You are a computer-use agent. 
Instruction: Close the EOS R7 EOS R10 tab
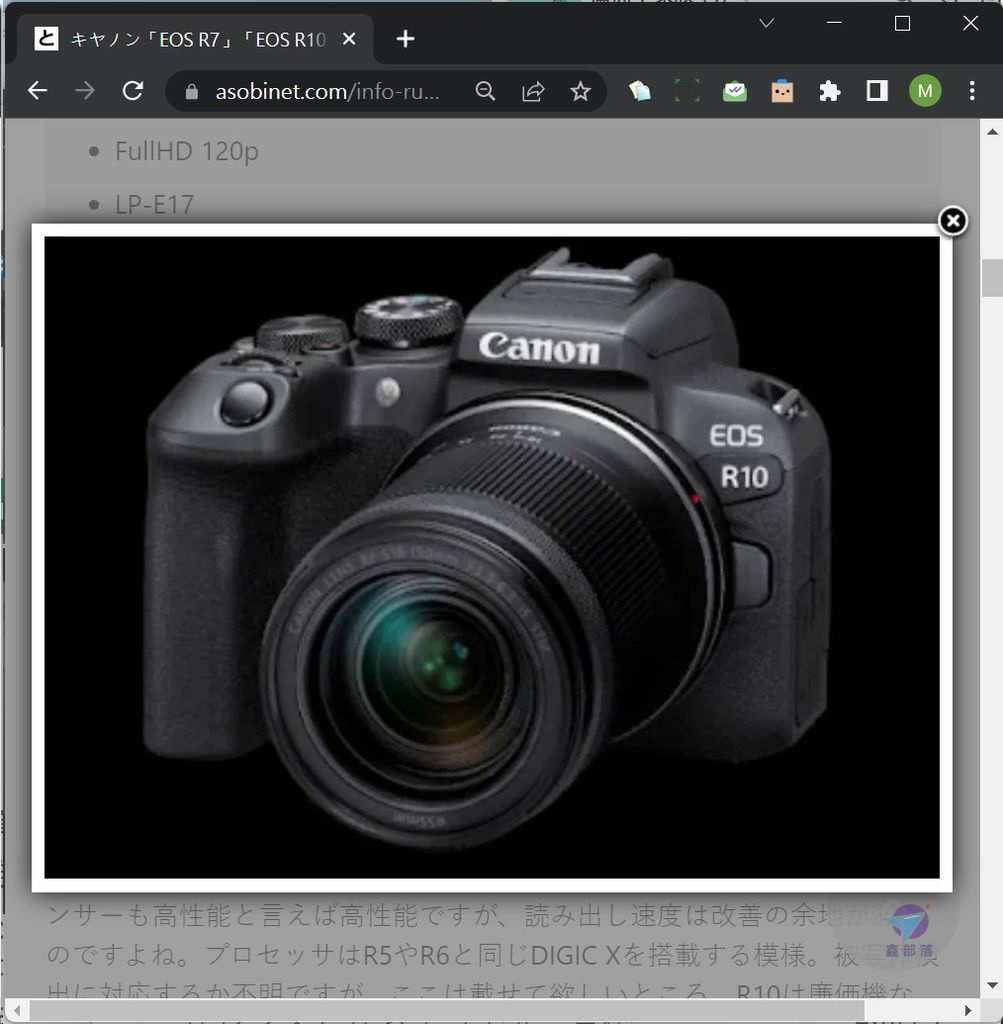349,39
